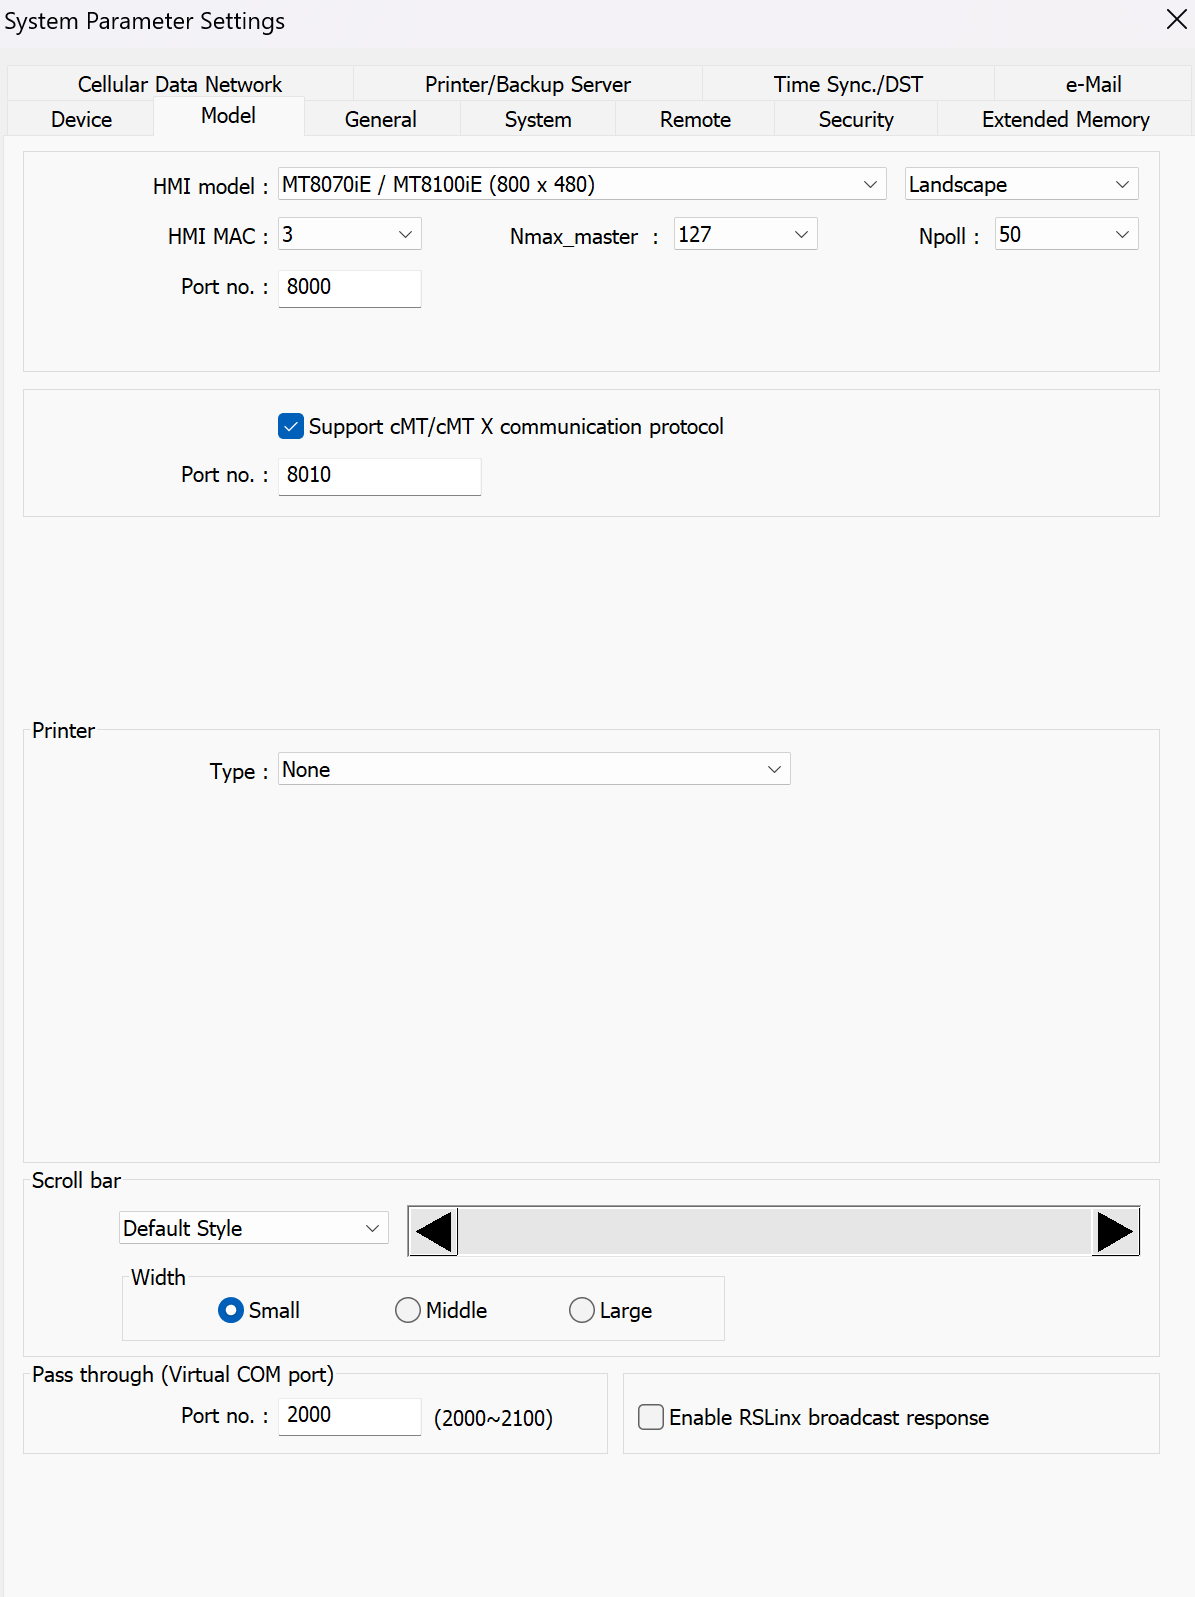Image resolution: width=1195 pixels, height=1597 pixels.
Task: Open the Printer Type dropdown
Action: [x=773, y=769]
